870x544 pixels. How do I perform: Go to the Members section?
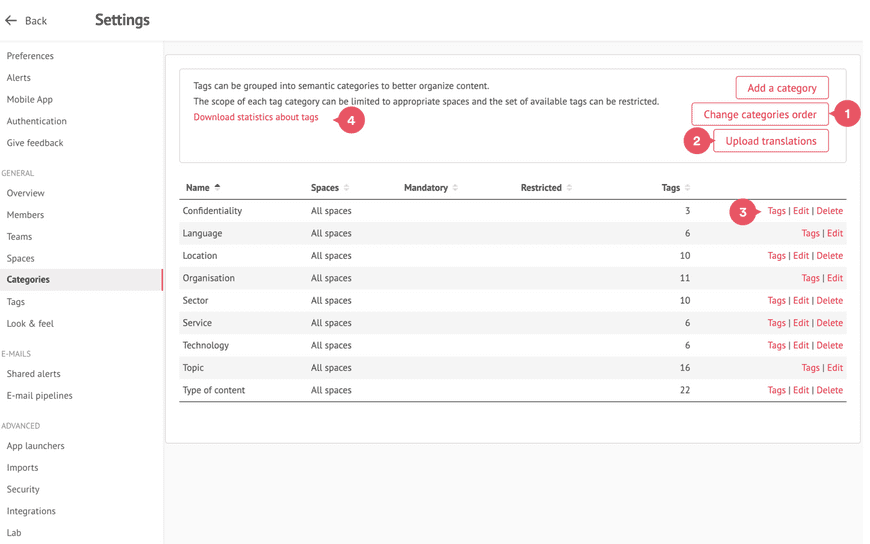click(x=25, y=215)
